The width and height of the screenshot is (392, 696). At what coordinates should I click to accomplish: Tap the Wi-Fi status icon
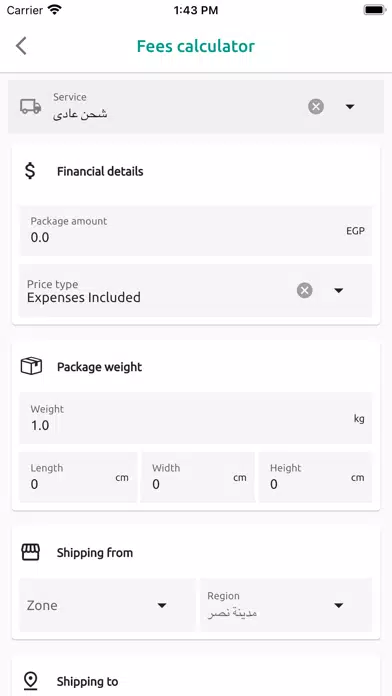[55, 10]
